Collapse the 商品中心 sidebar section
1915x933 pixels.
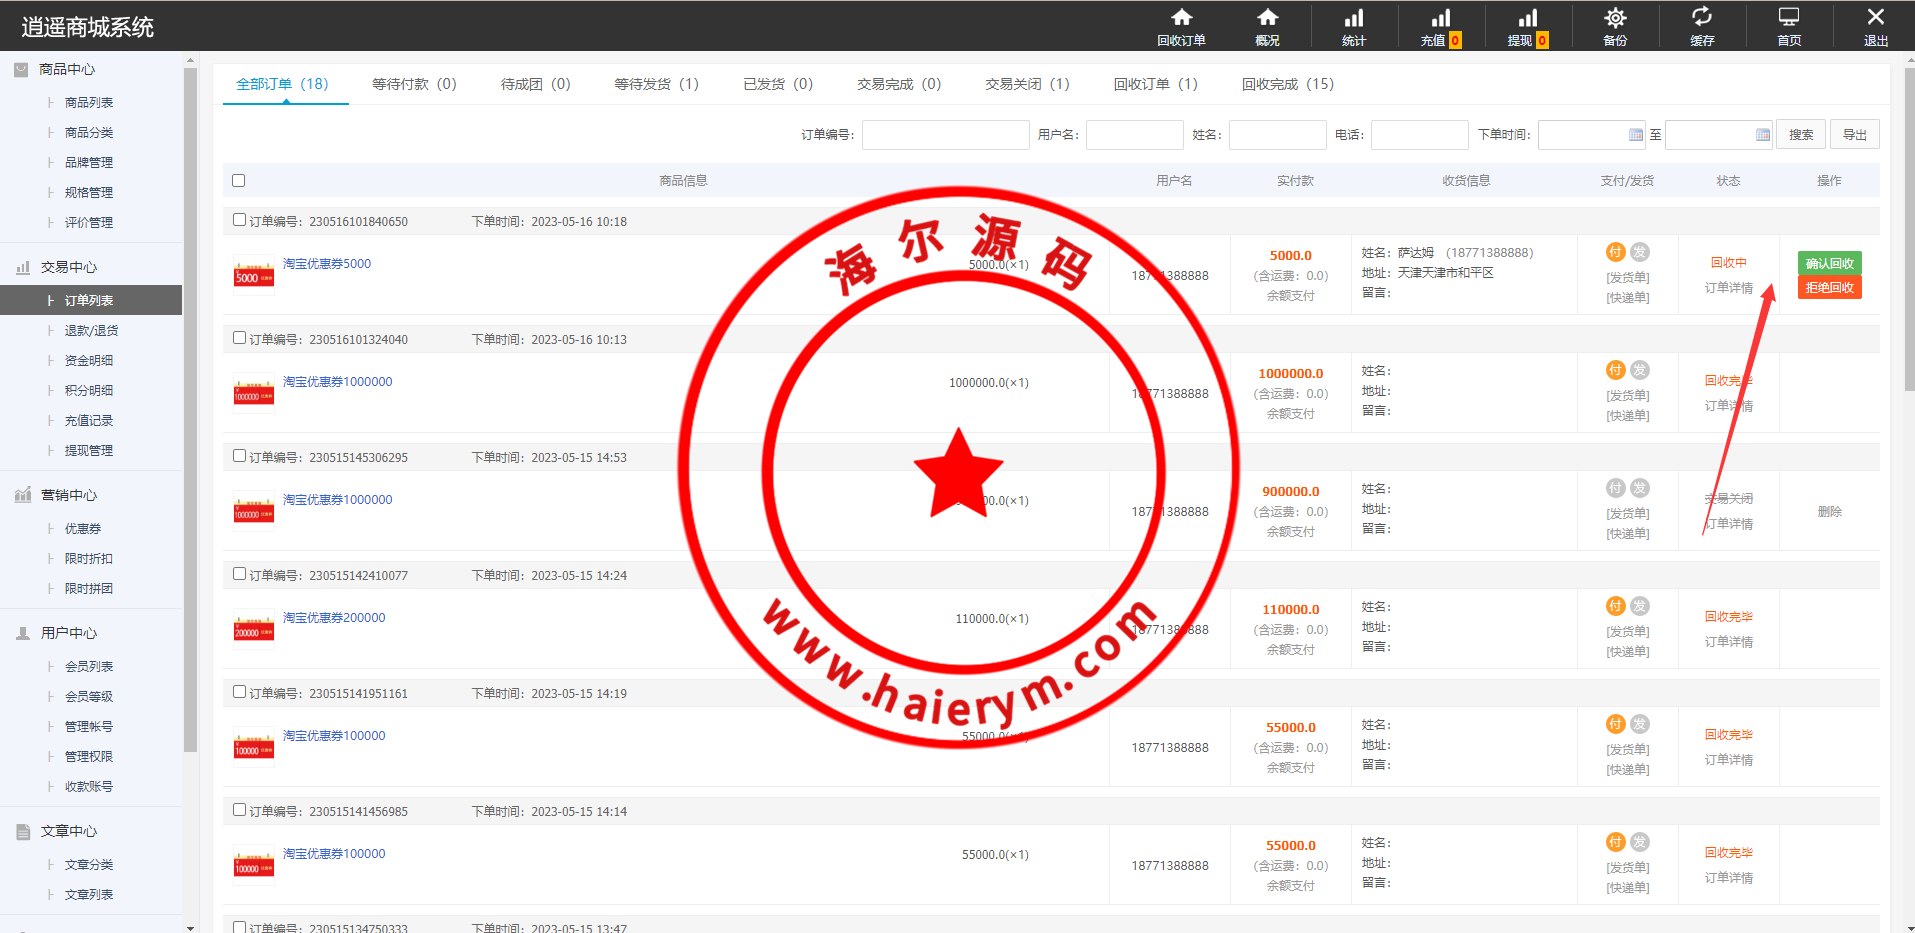click(67, 69)
